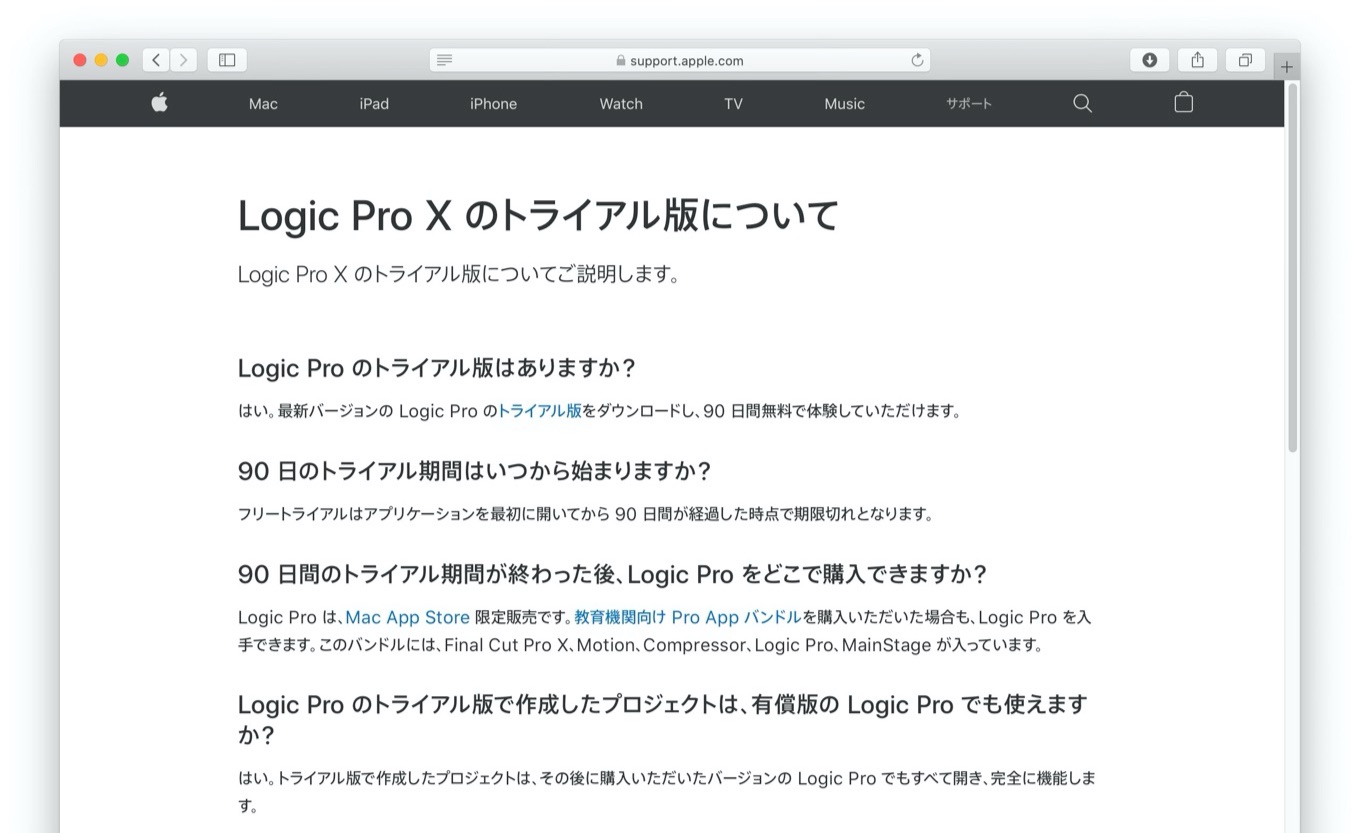
Task: Click the Apple logo in the navigation bar
Action: (x=159, y=103)
